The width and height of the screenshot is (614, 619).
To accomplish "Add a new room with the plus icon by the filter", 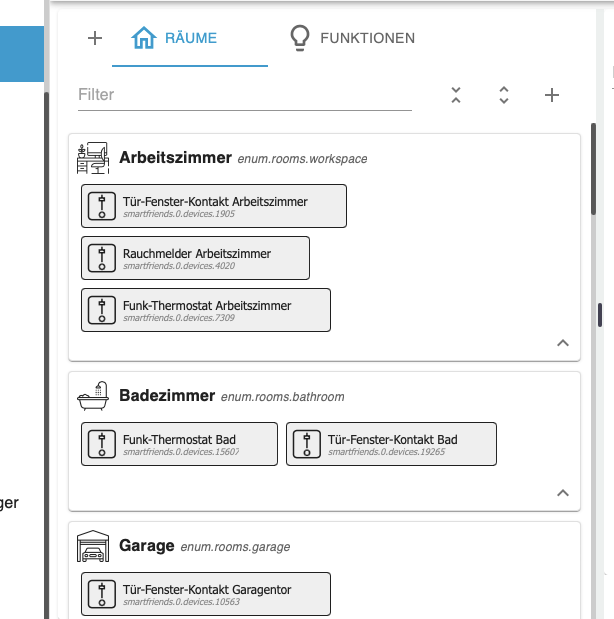I will [x=552, y=95].
